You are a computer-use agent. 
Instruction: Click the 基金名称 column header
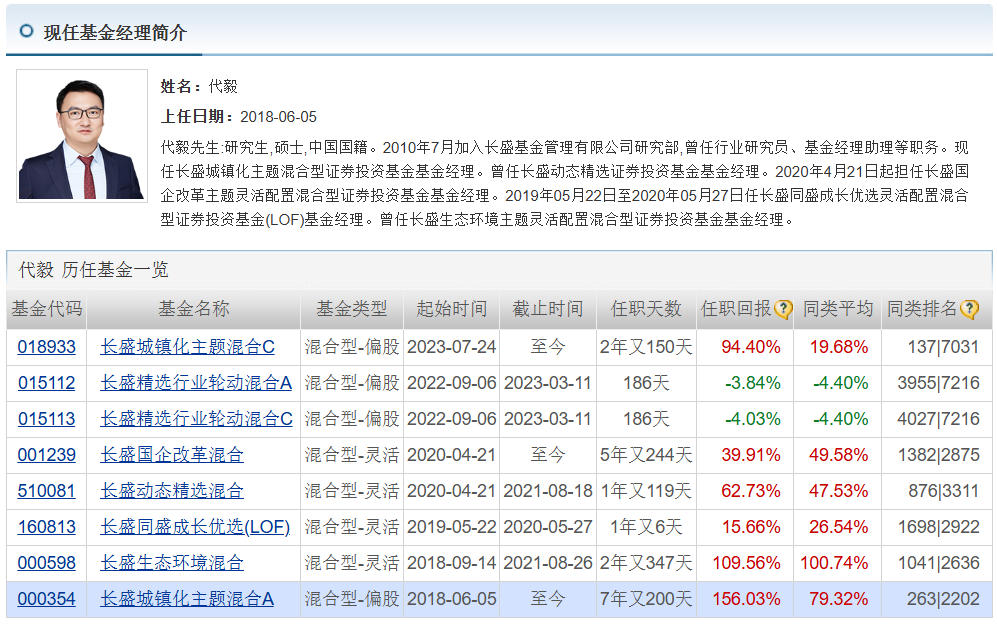(x=193, y=310)
